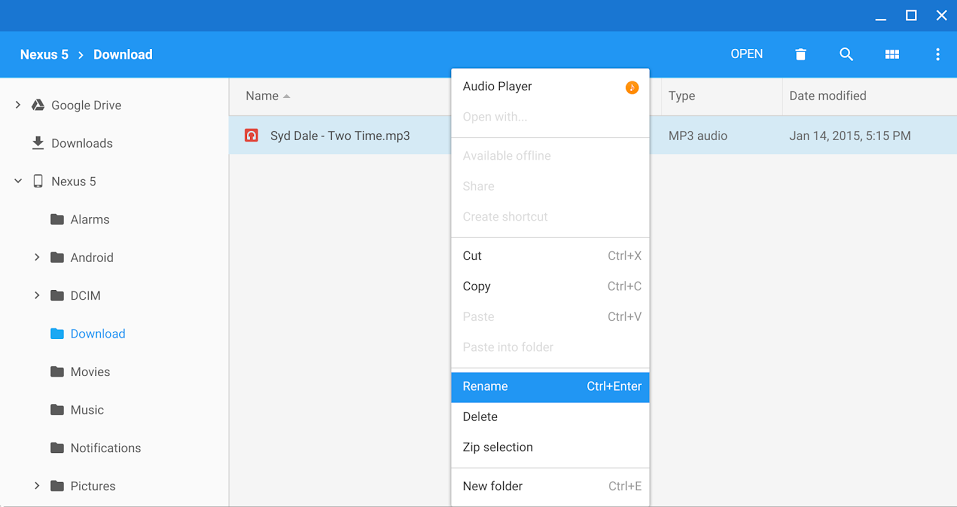The height and width of the screenshot is (507, 957).
Task: Click the red MP3 file icon
Action: tap(251, 135)
